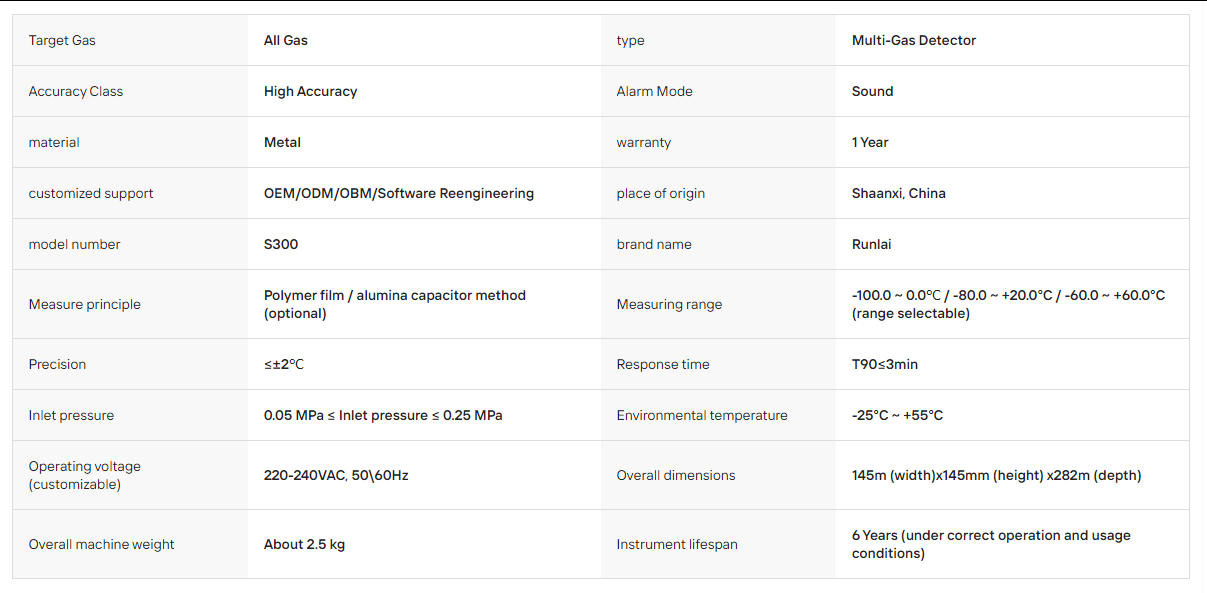Click the 'Response time' label
Image resolution: width=1207 pixels, height=593 pixels.
coord(663,365)
